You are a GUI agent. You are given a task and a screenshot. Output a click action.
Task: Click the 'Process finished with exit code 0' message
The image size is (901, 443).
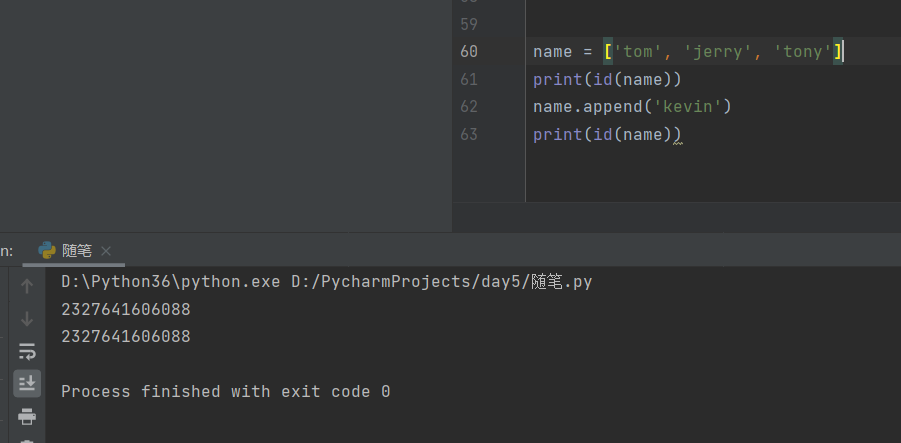pos(225,392)
